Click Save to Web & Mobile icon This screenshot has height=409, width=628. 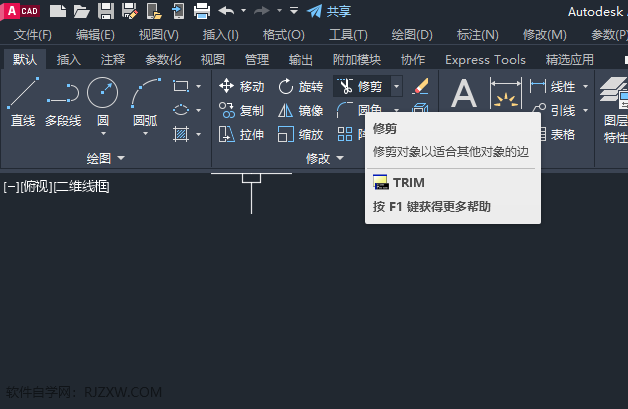point(178,11)
